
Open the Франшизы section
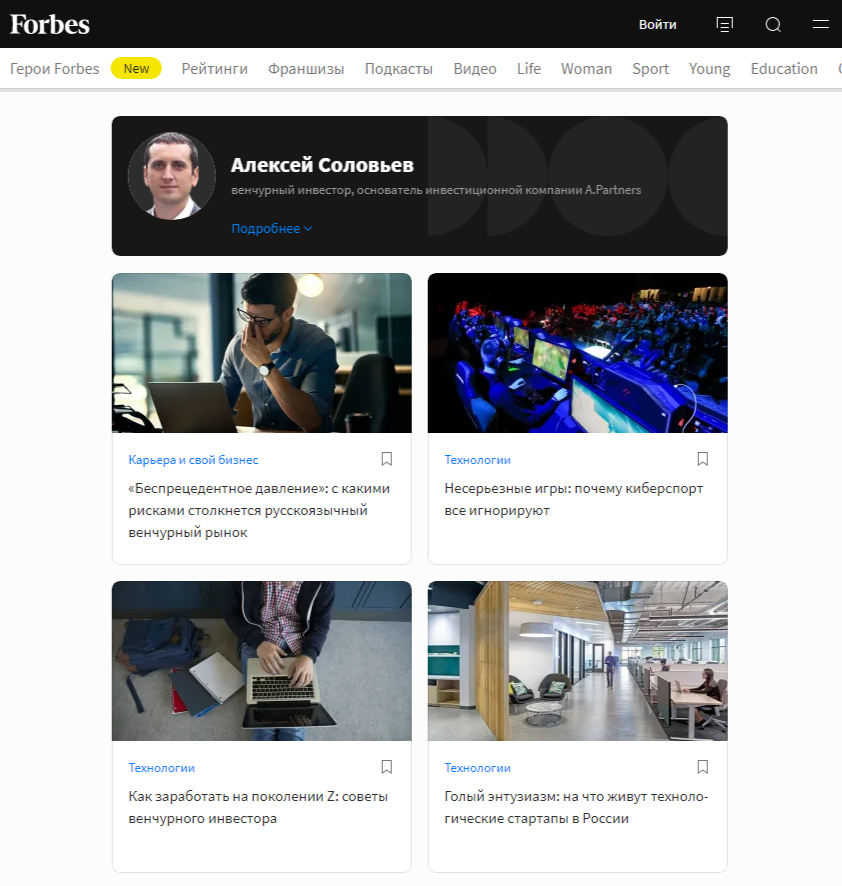(306, 68)
